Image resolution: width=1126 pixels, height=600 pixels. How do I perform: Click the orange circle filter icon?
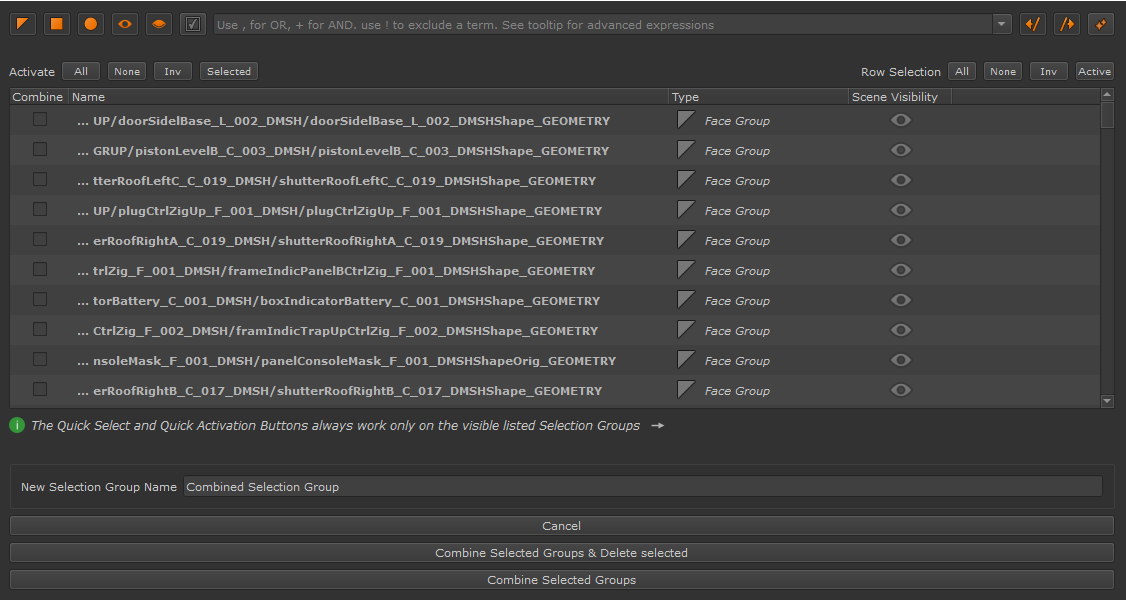tap(91, 24)
